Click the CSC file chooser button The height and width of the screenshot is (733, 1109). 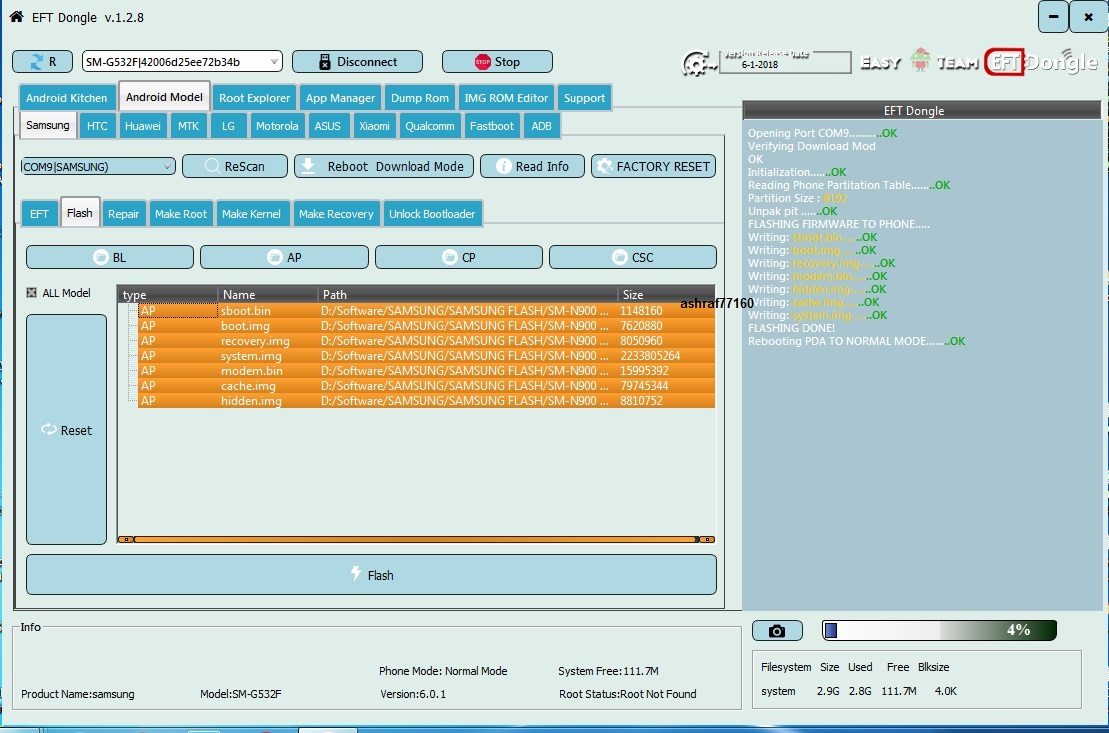tap(633, 257)
